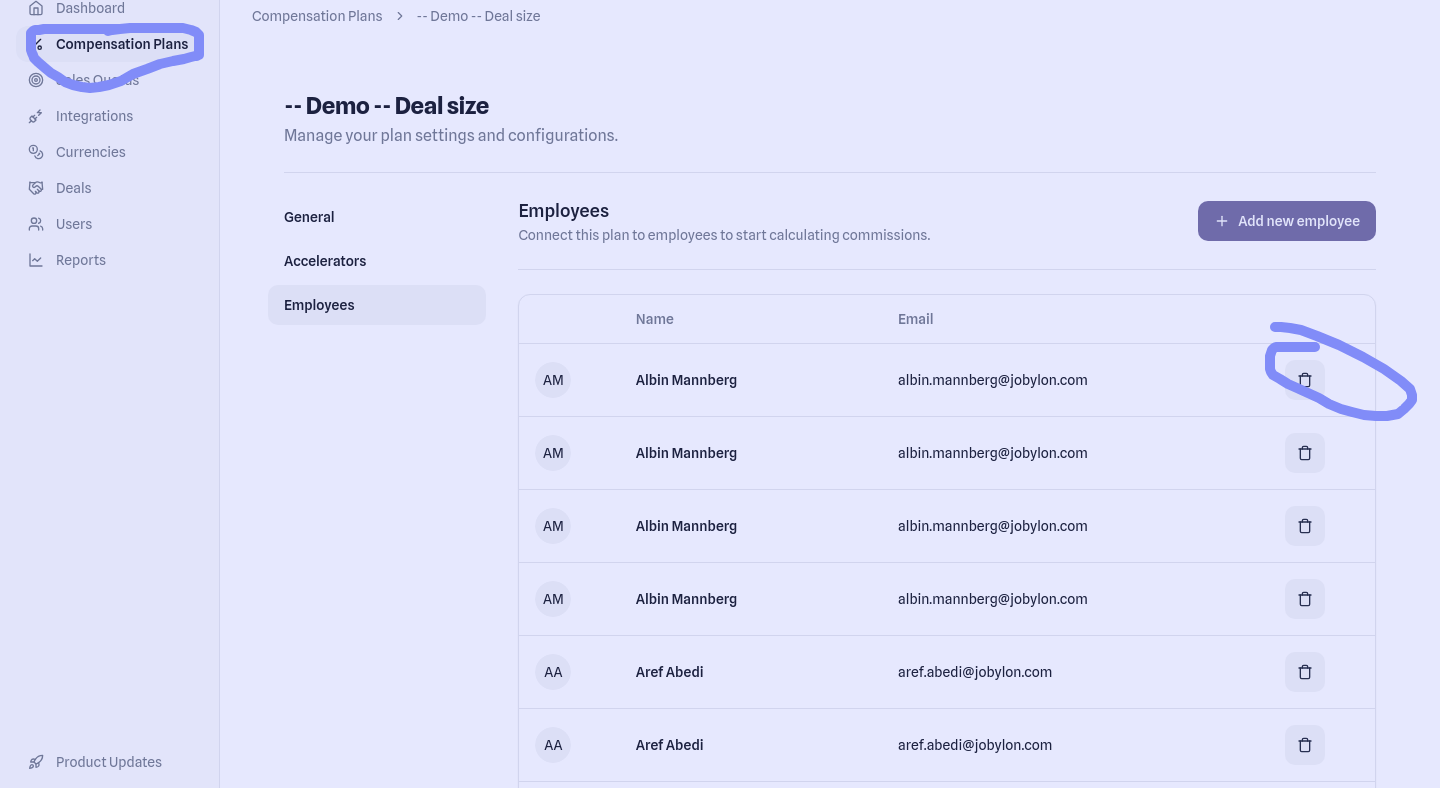Open the Accelerators tab

[x=325, y=261]
